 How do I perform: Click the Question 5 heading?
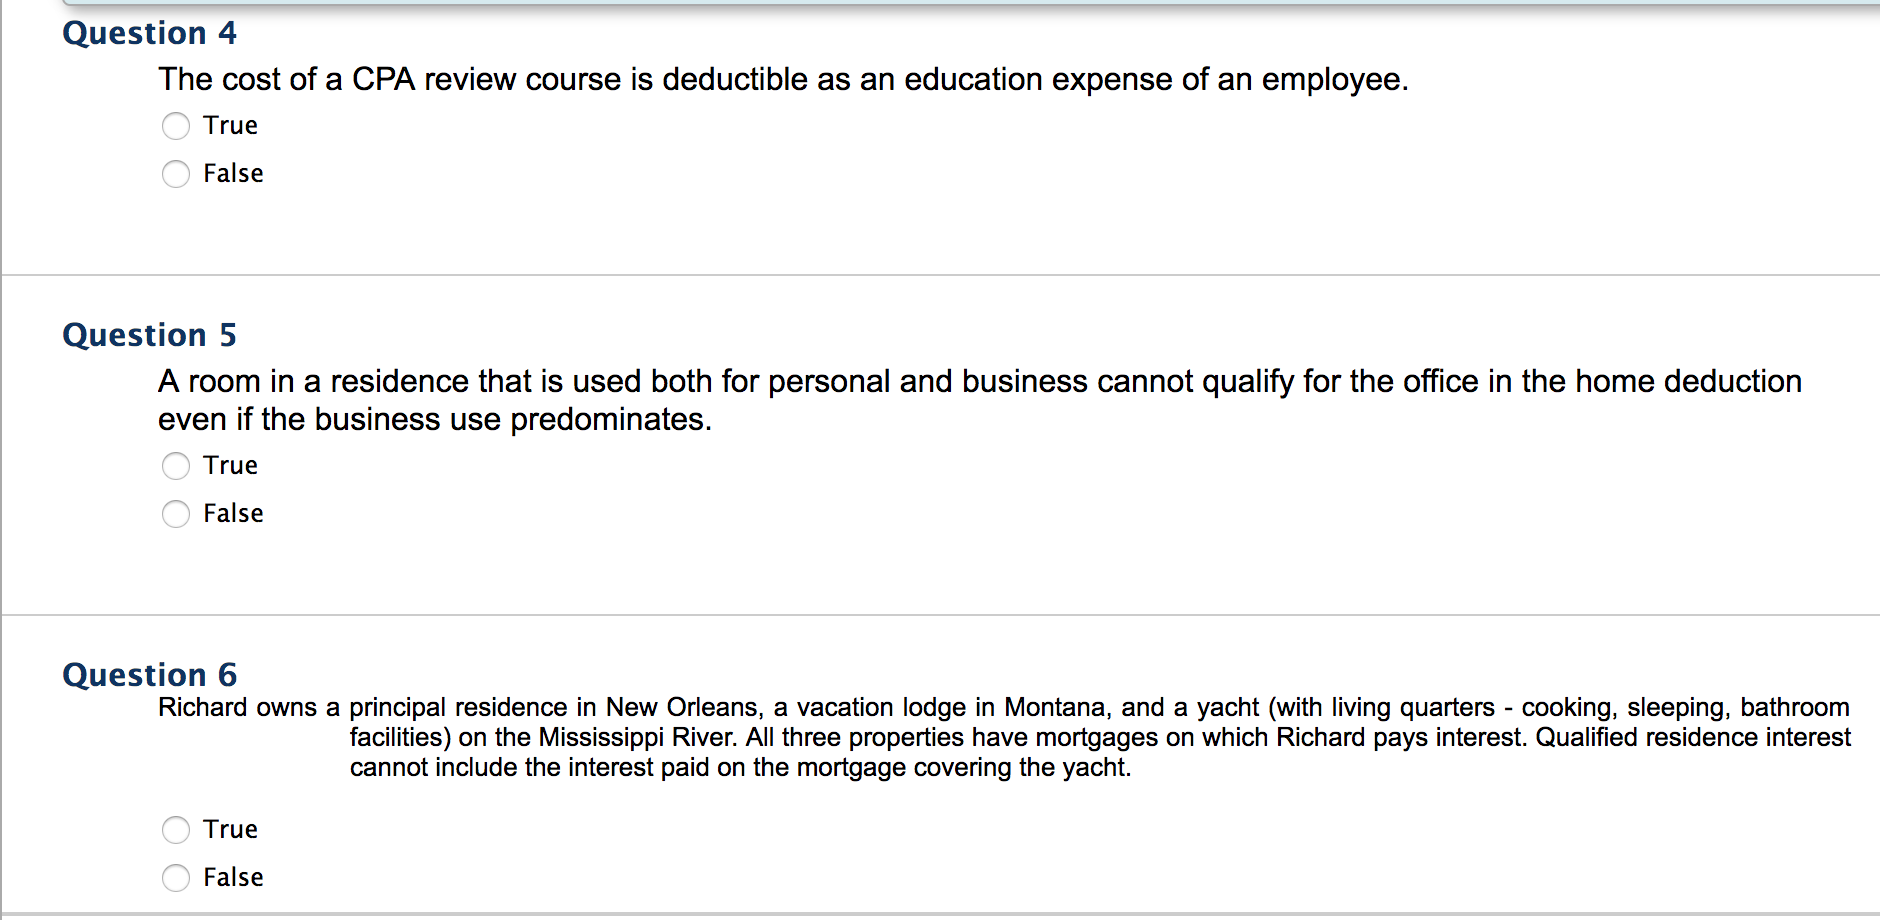[150, 335]
